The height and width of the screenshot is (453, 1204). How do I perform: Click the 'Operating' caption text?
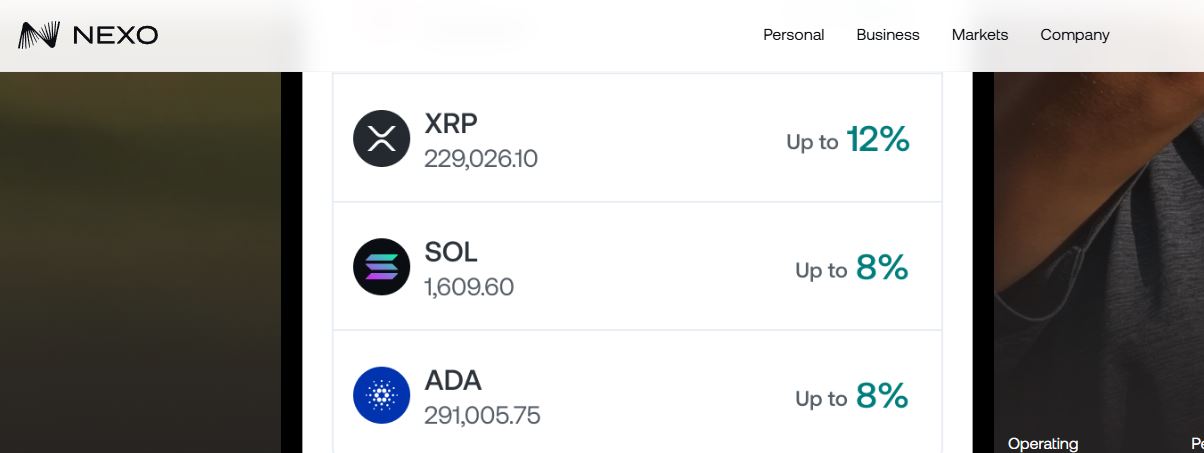click(x=1043, y=443)
